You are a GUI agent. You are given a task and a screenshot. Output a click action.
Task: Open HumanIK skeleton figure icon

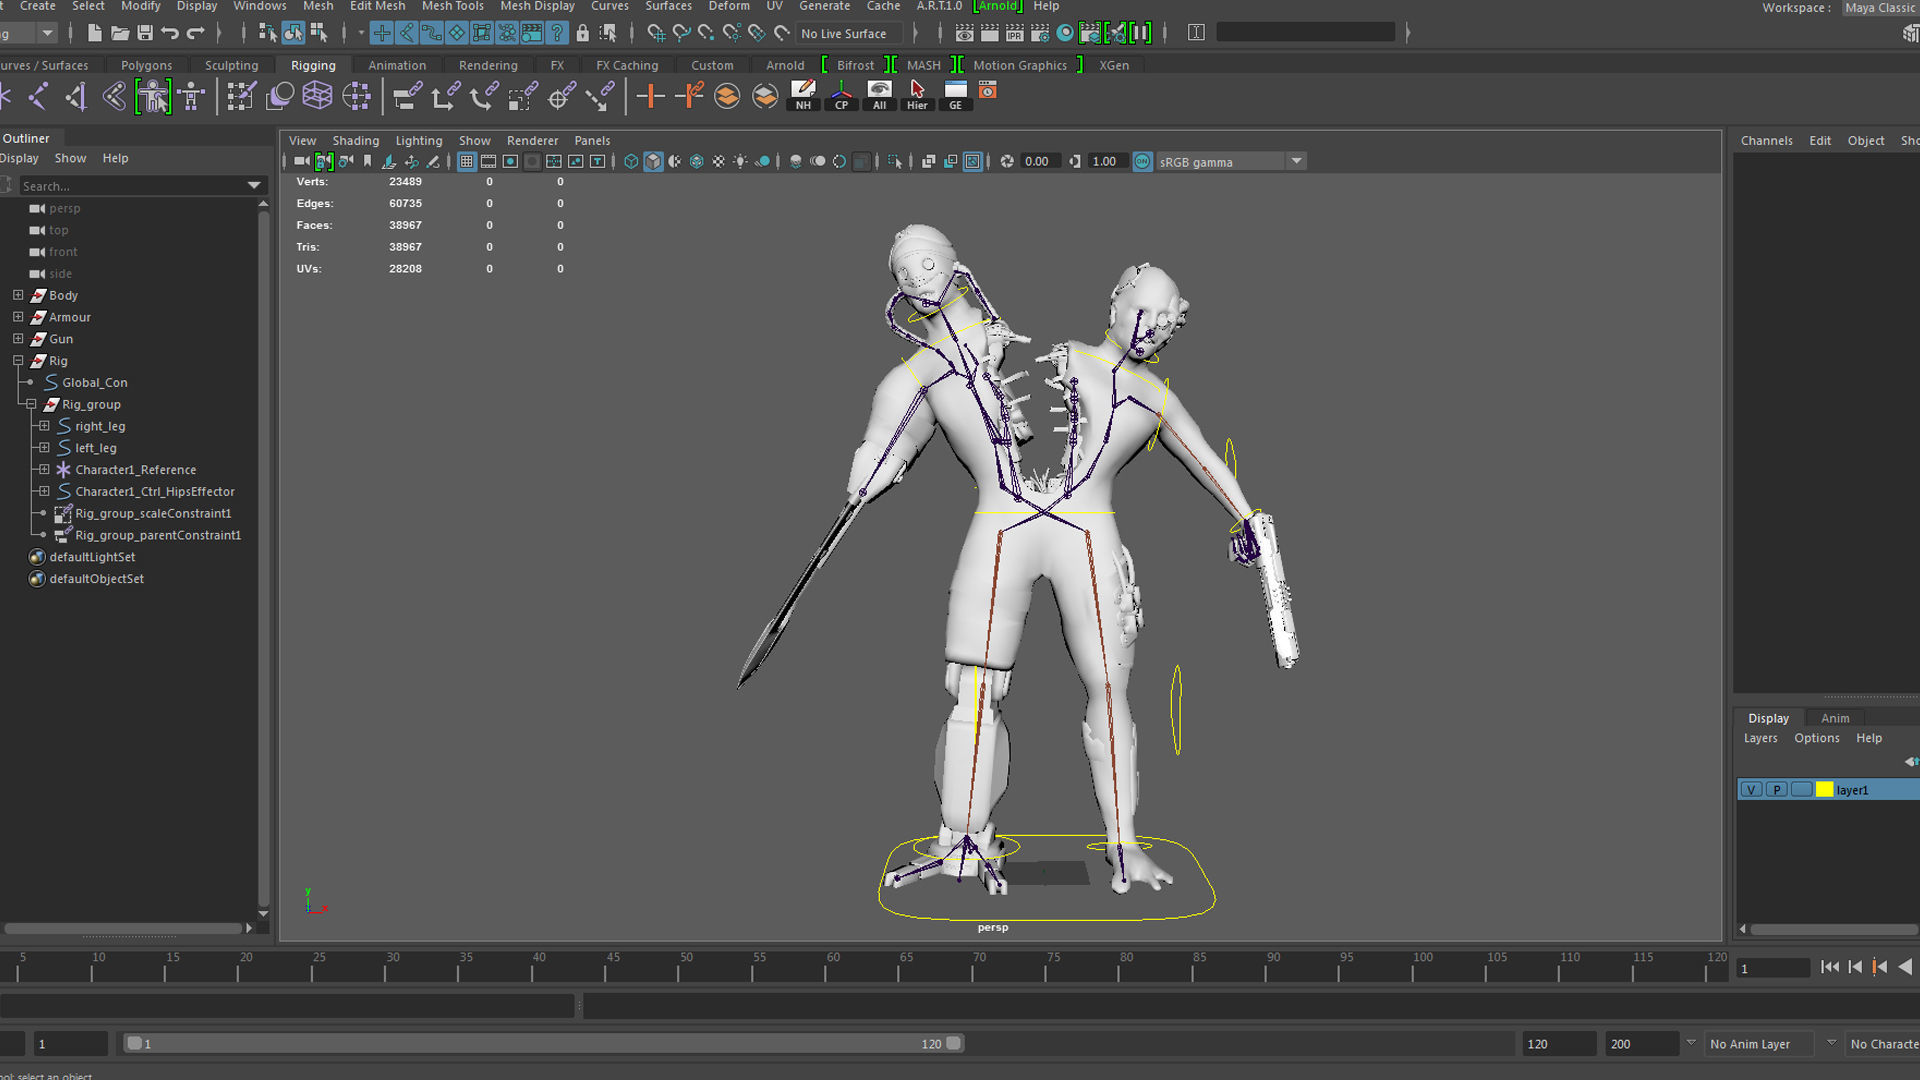point(191,97)
